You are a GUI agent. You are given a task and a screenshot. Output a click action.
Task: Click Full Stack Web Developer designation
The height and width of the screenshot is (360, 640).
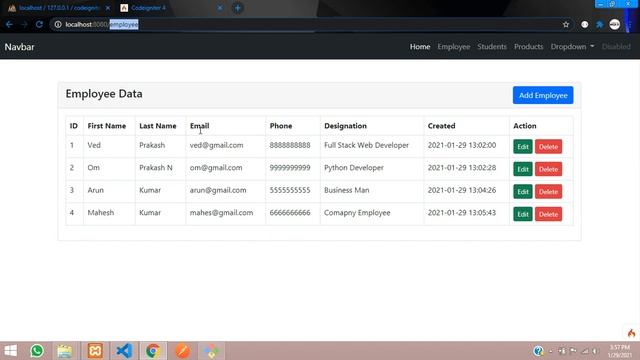[367, 145]
